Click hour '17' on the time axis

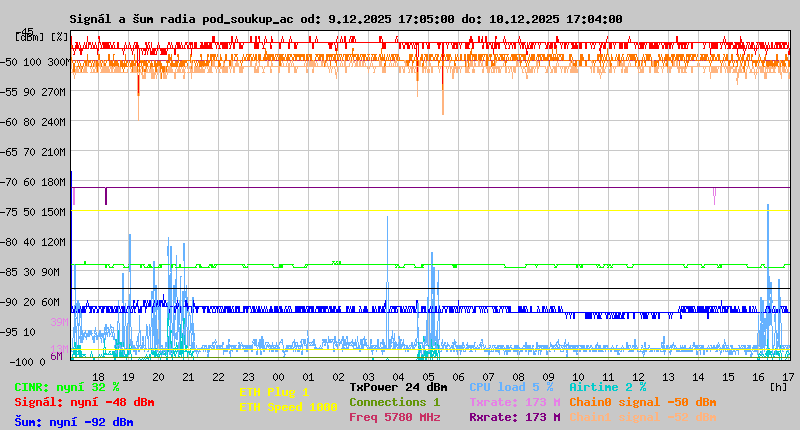(788, 377)
